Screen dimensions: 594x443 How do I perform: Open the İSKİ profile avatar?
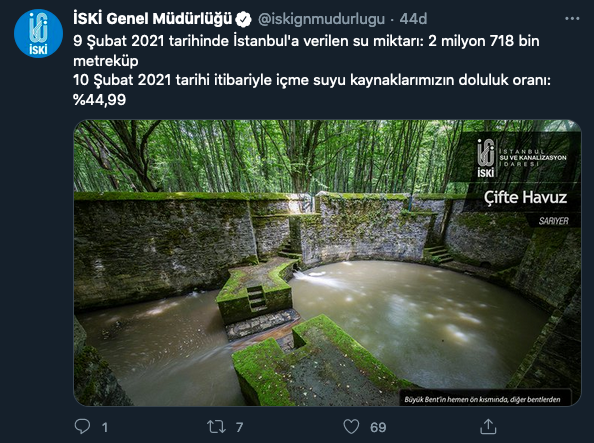click(x=38, y=33)
